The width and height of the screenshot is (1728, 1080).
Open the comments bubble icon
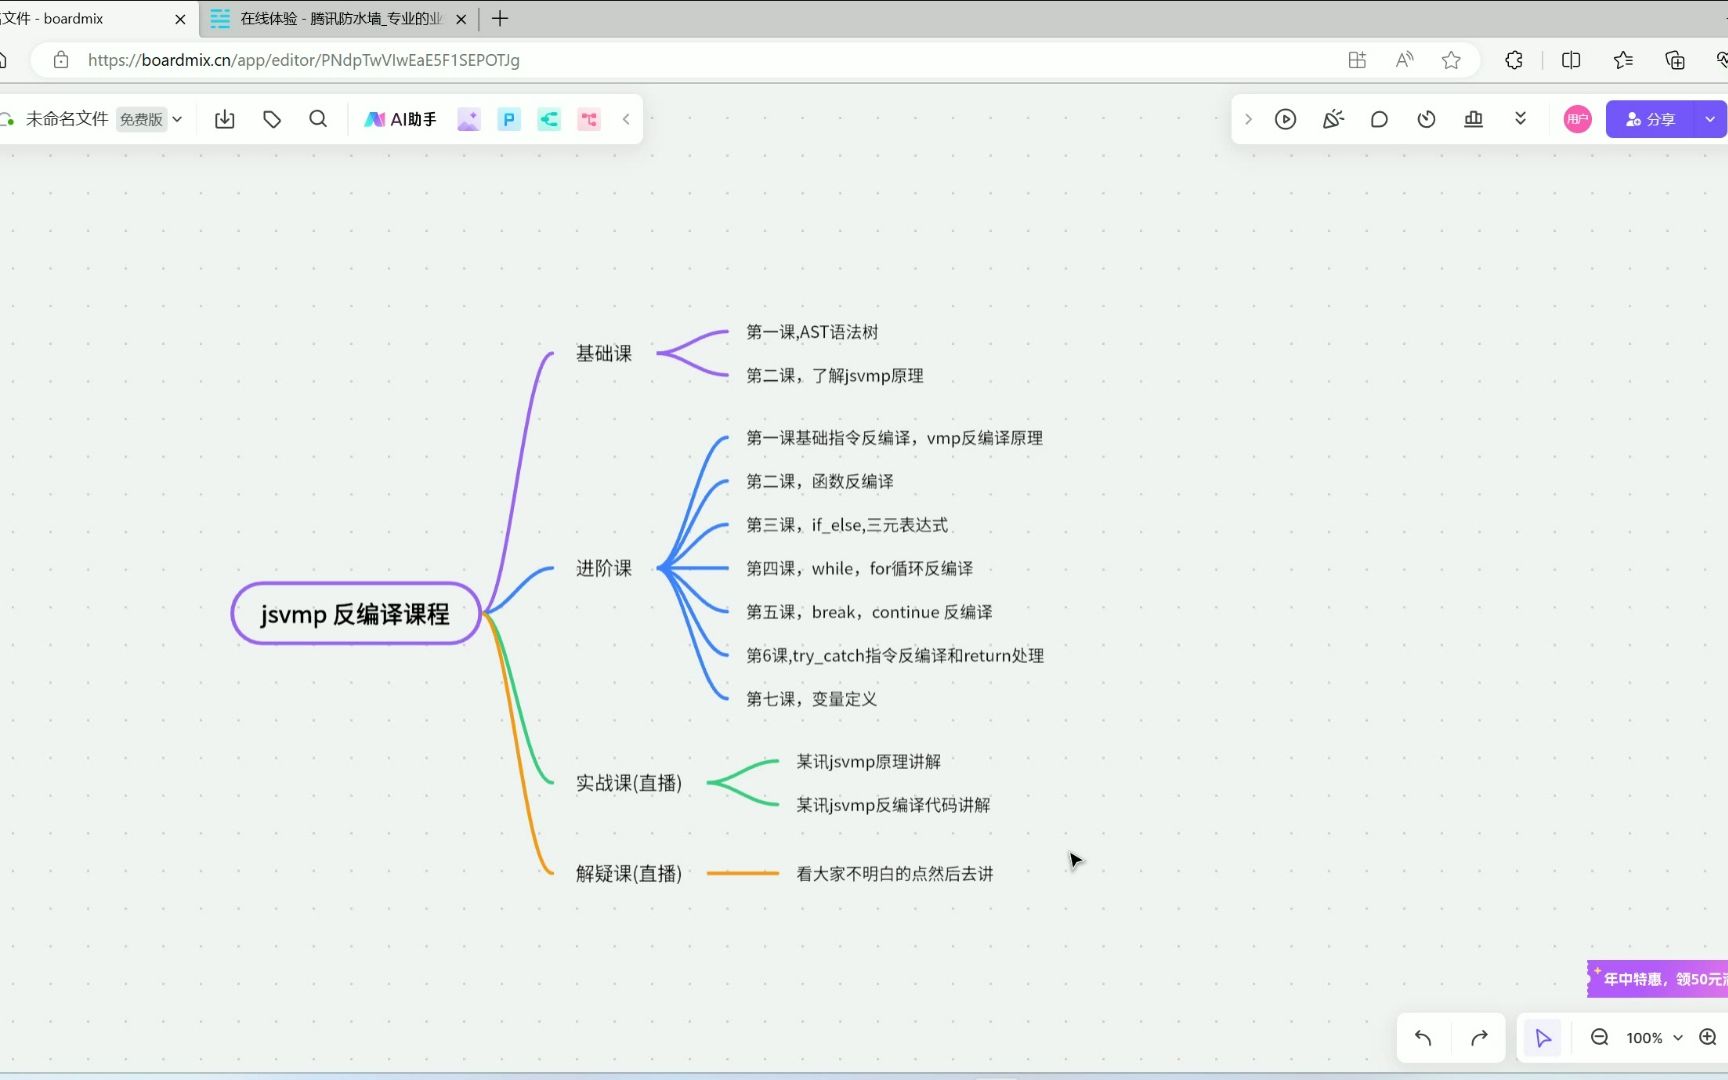[1379, 119]
